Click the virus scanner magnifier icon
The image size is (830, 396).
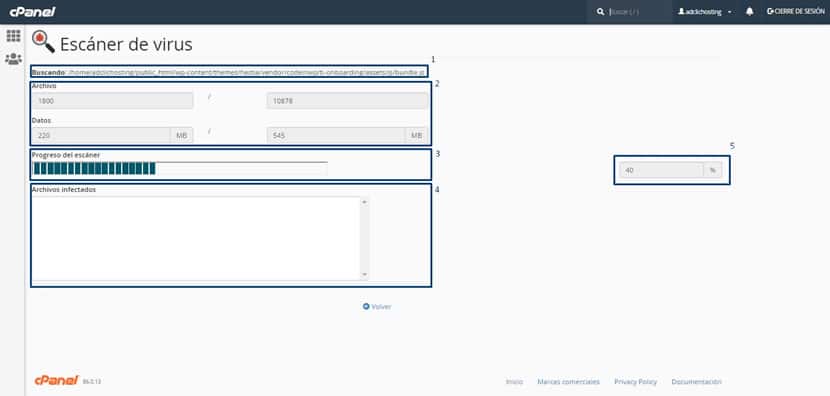(43, 42)
